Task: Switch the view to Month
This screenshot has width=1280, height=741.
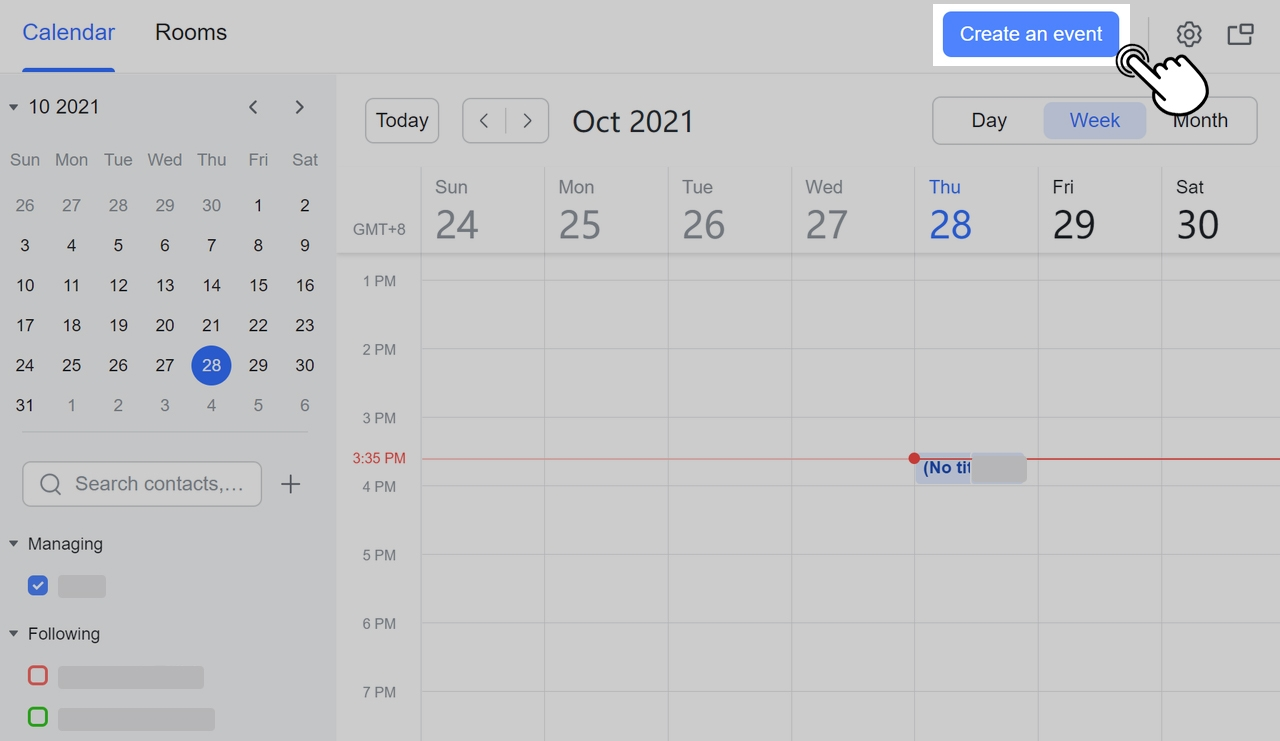Action: pyautogui.click(x=1200, y=120)
